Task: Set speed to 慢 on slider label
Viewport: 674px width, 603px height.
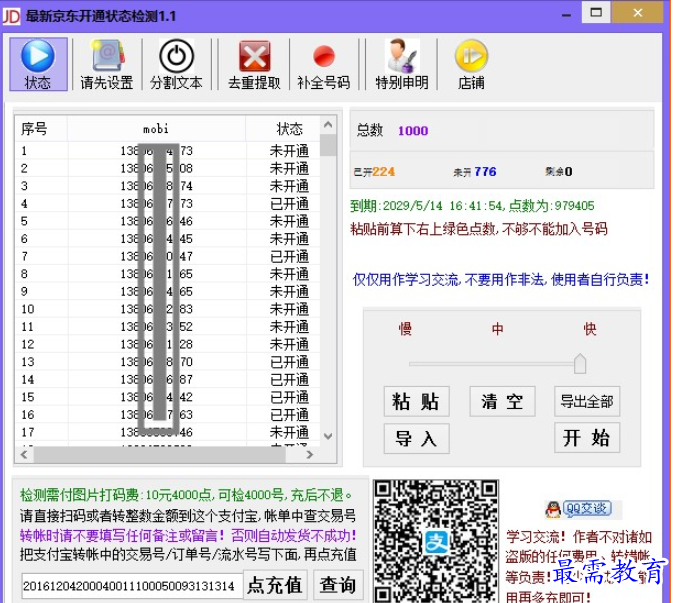Action: pos(405,329)
